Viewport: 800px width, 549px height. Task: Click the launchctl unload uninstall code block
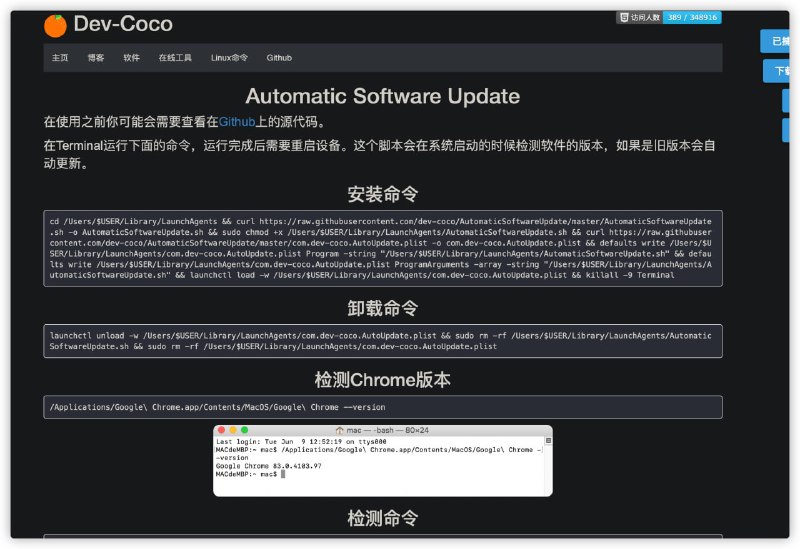(x=383, y=341)
